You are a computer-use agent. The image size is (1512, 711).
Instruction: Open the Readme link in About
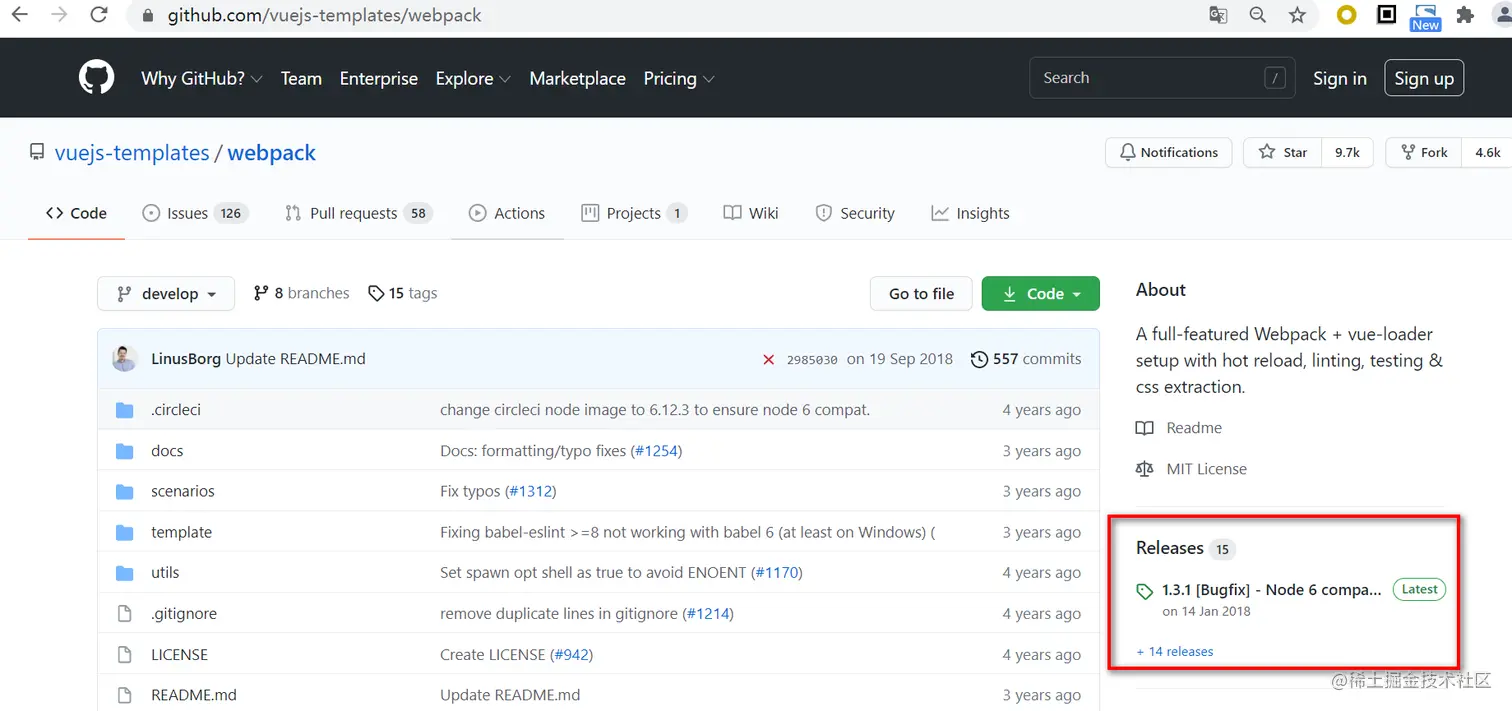pyautogui.click(x=1194, y=428)
